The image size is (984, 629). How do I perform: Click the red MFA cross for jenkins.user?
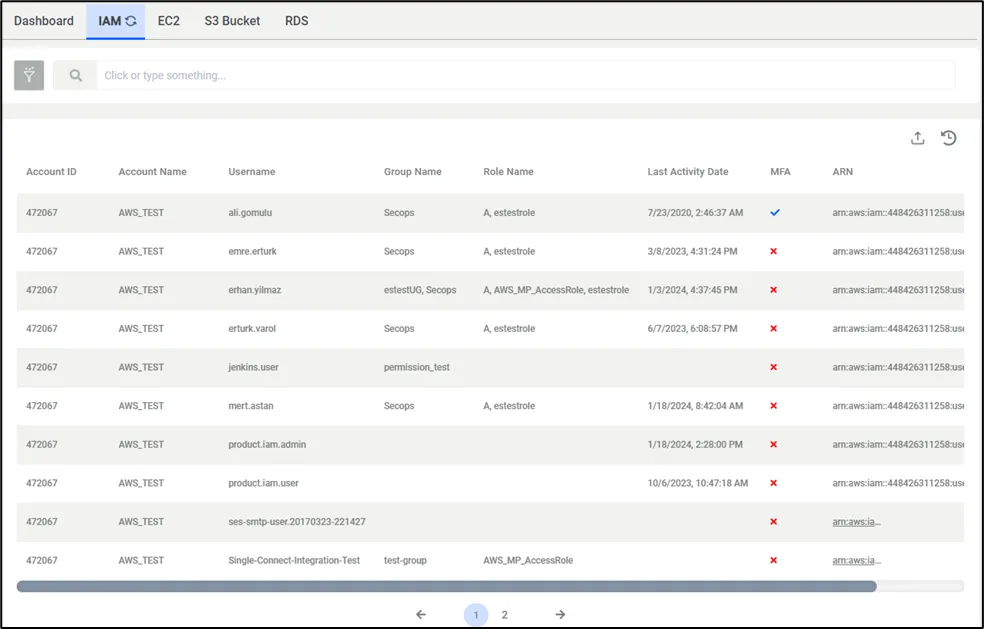pyautogui.click(x=774, y=367)
